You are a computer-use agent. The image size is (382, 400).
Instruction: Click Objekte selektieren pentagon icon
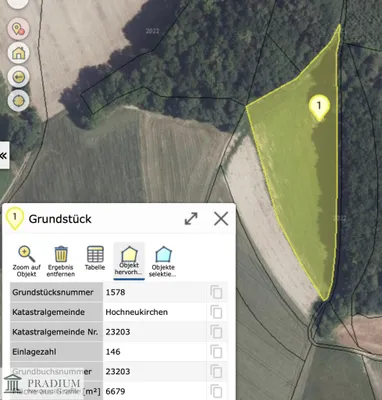[x=163, y=254]
